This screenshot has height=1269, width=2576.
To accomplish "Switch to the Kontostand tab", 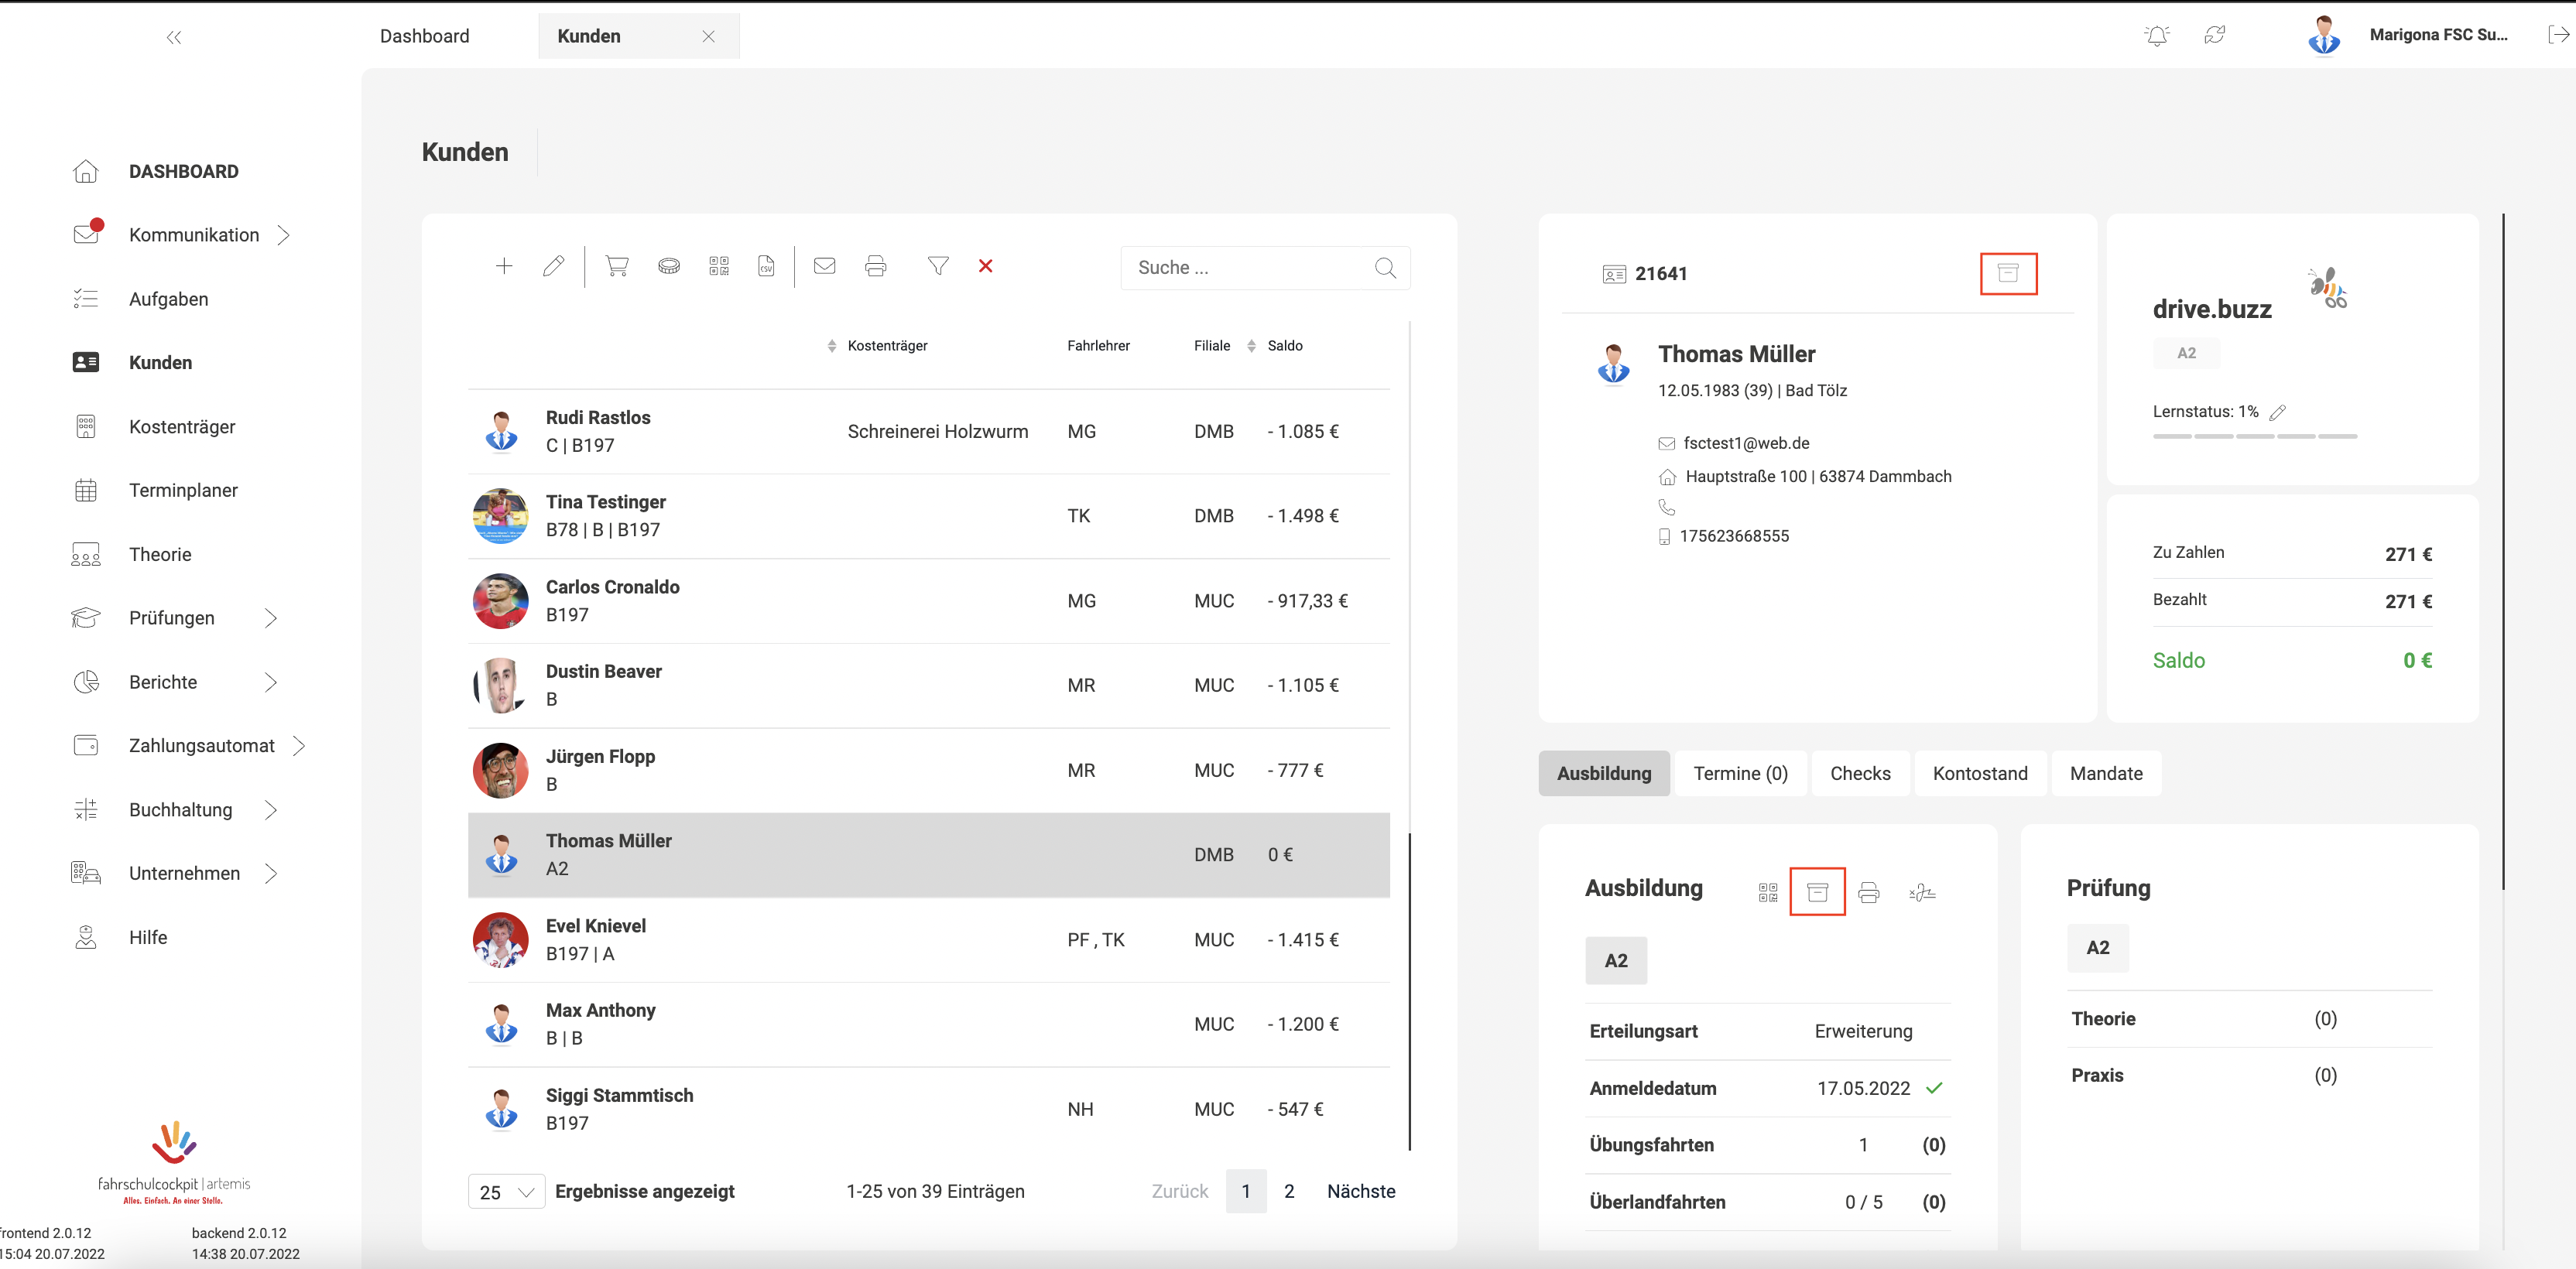I will pyautogui.click(x=1979, y=773).
